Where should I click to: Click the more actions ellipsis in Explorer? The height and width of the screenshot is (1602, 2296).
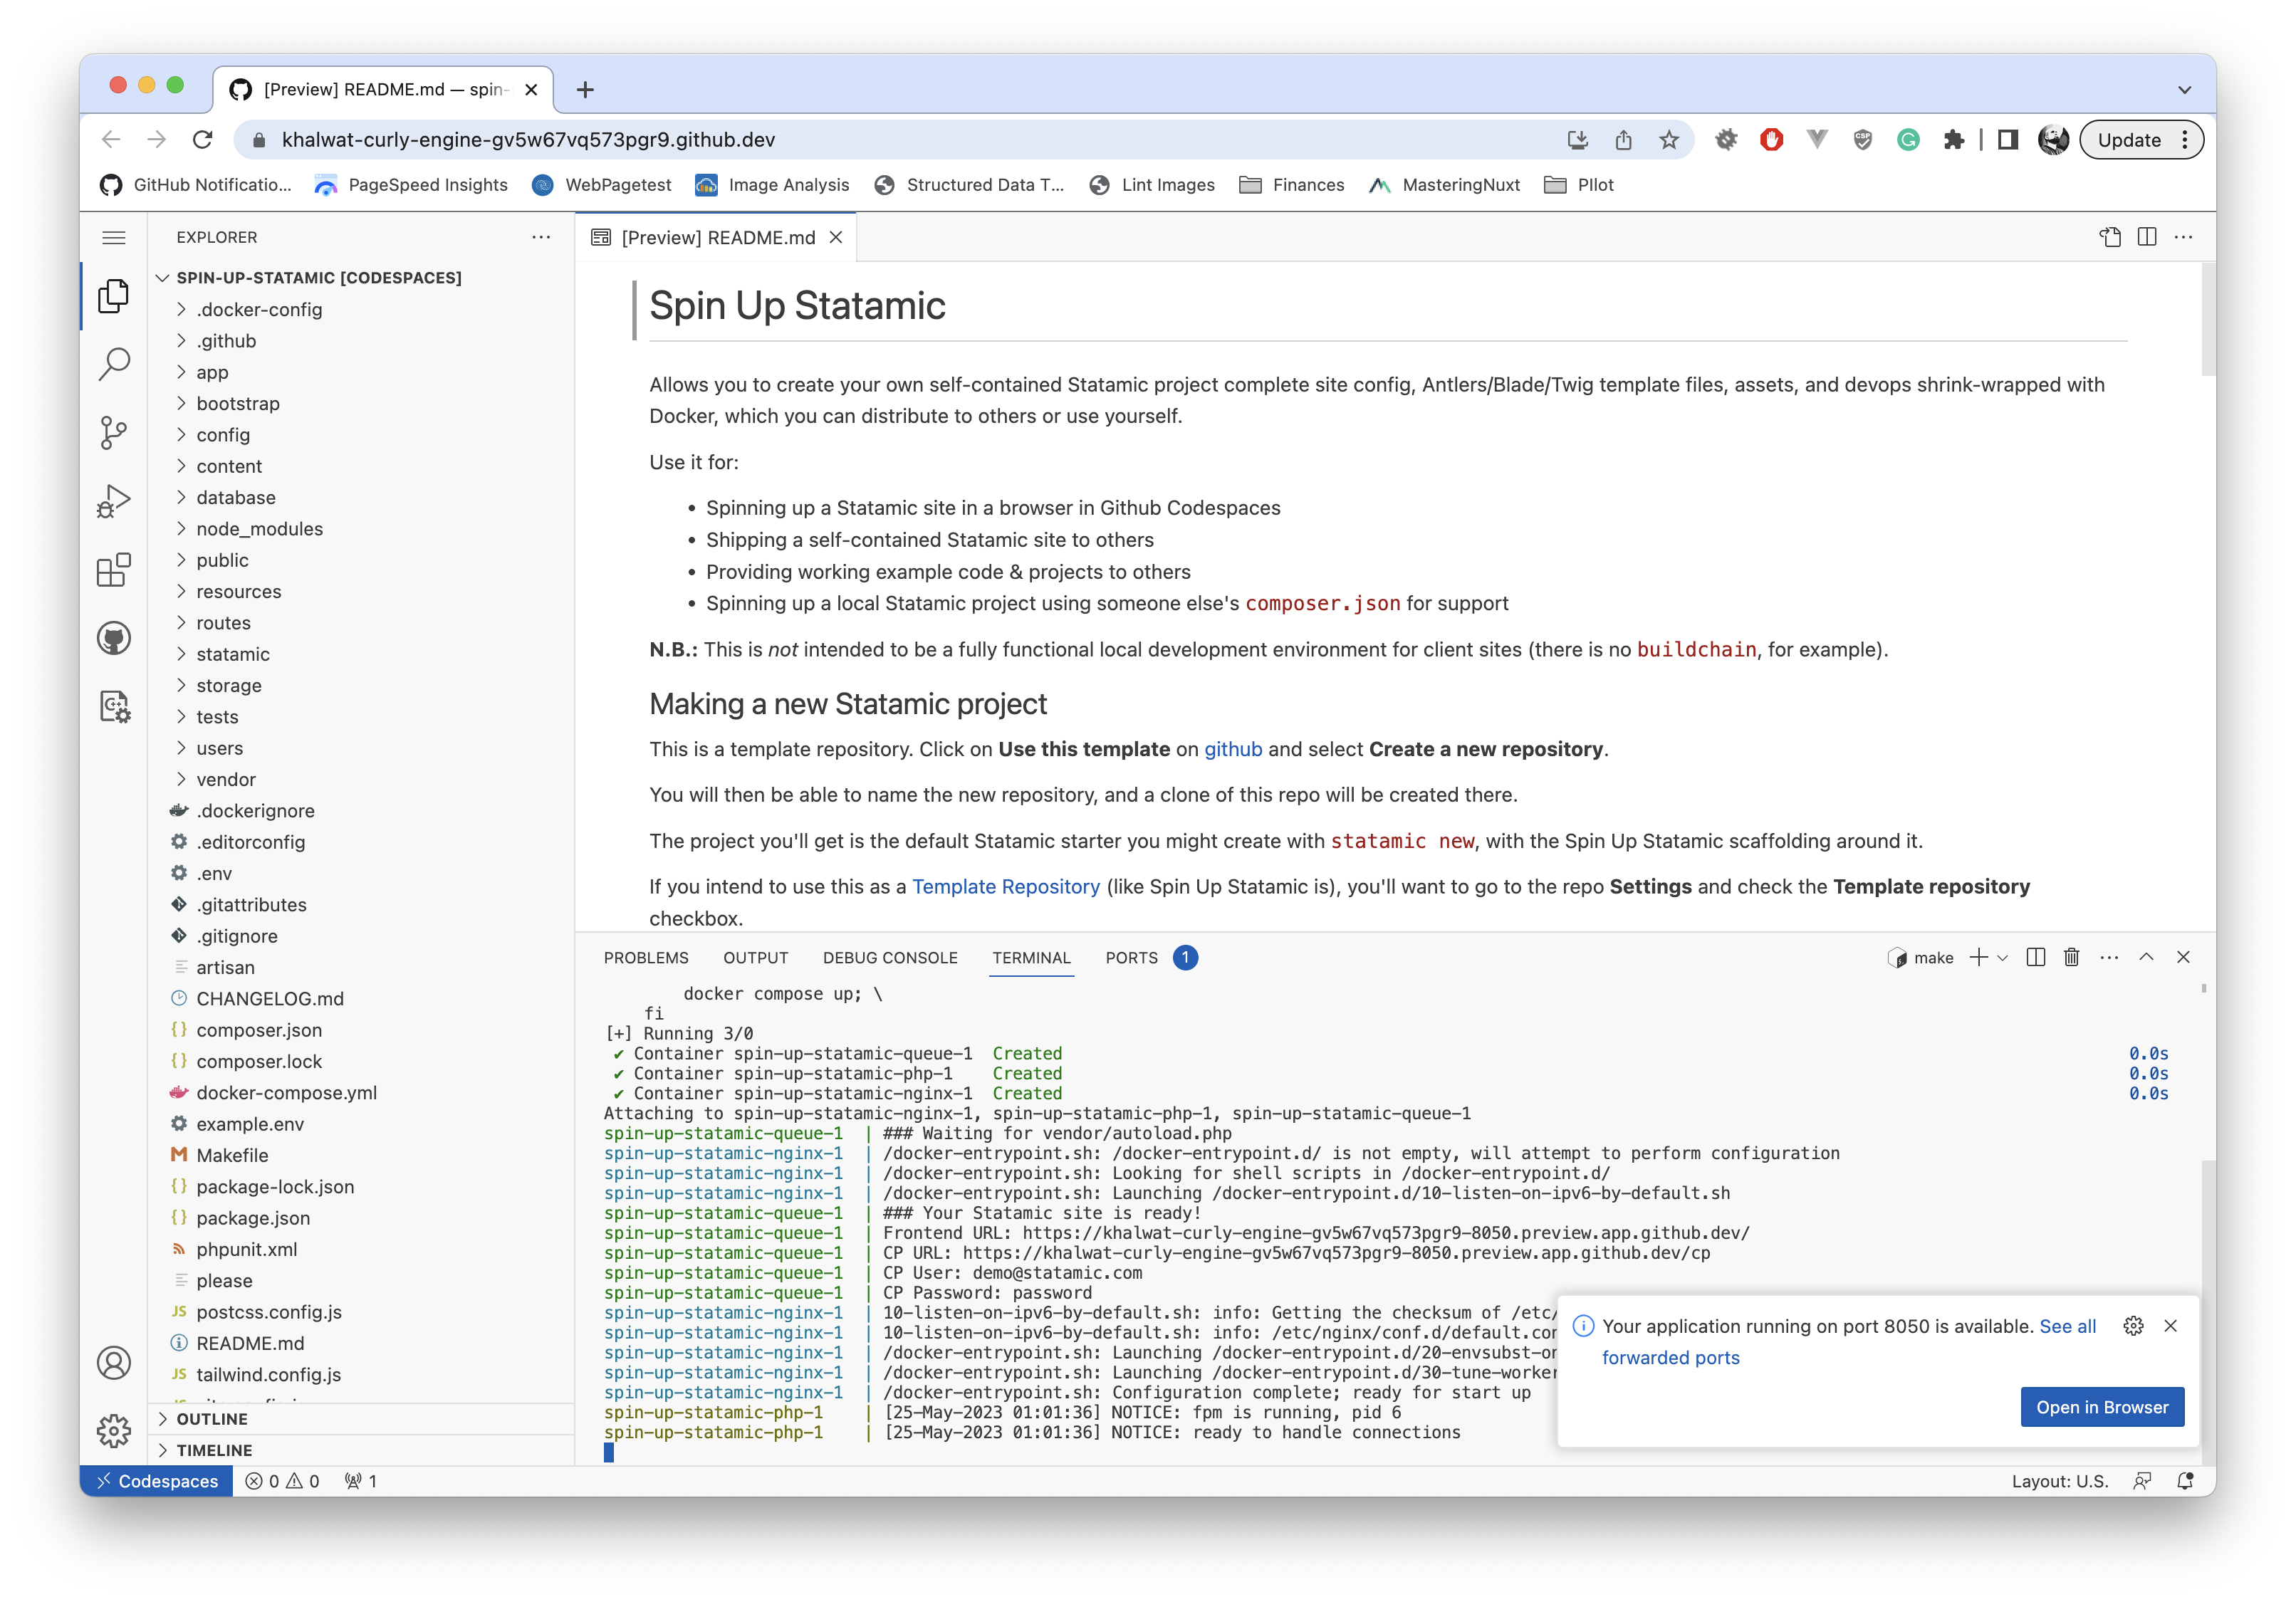[544, 237]
